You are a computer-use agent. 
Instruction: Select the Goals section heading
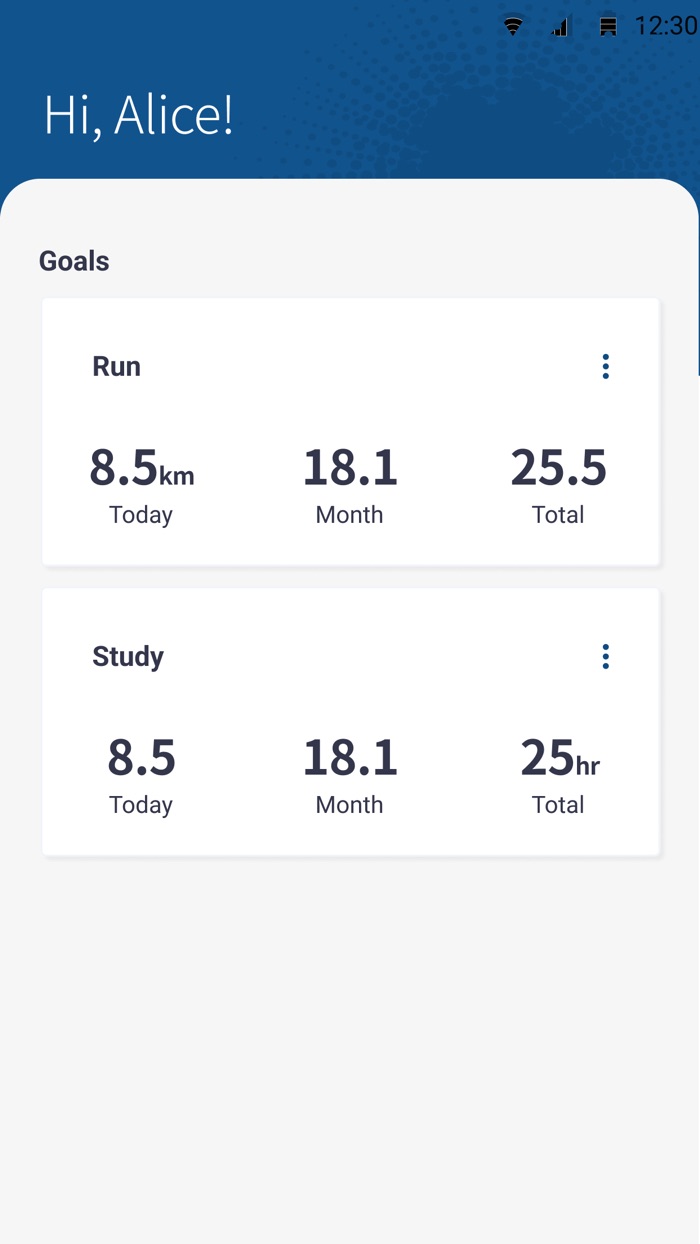(74, 261)
